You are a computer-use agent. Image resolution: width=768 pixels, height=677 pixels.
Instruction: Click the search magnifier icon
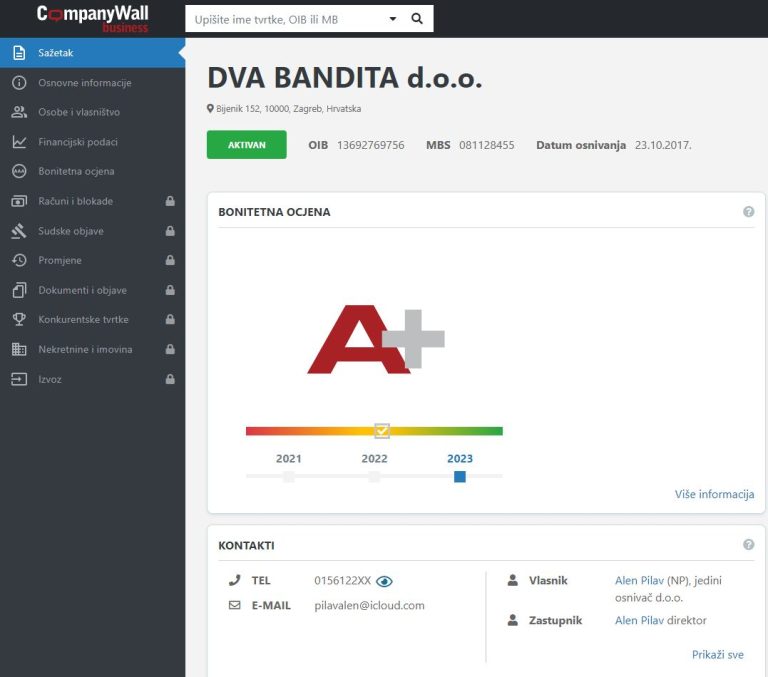point(417,19)
